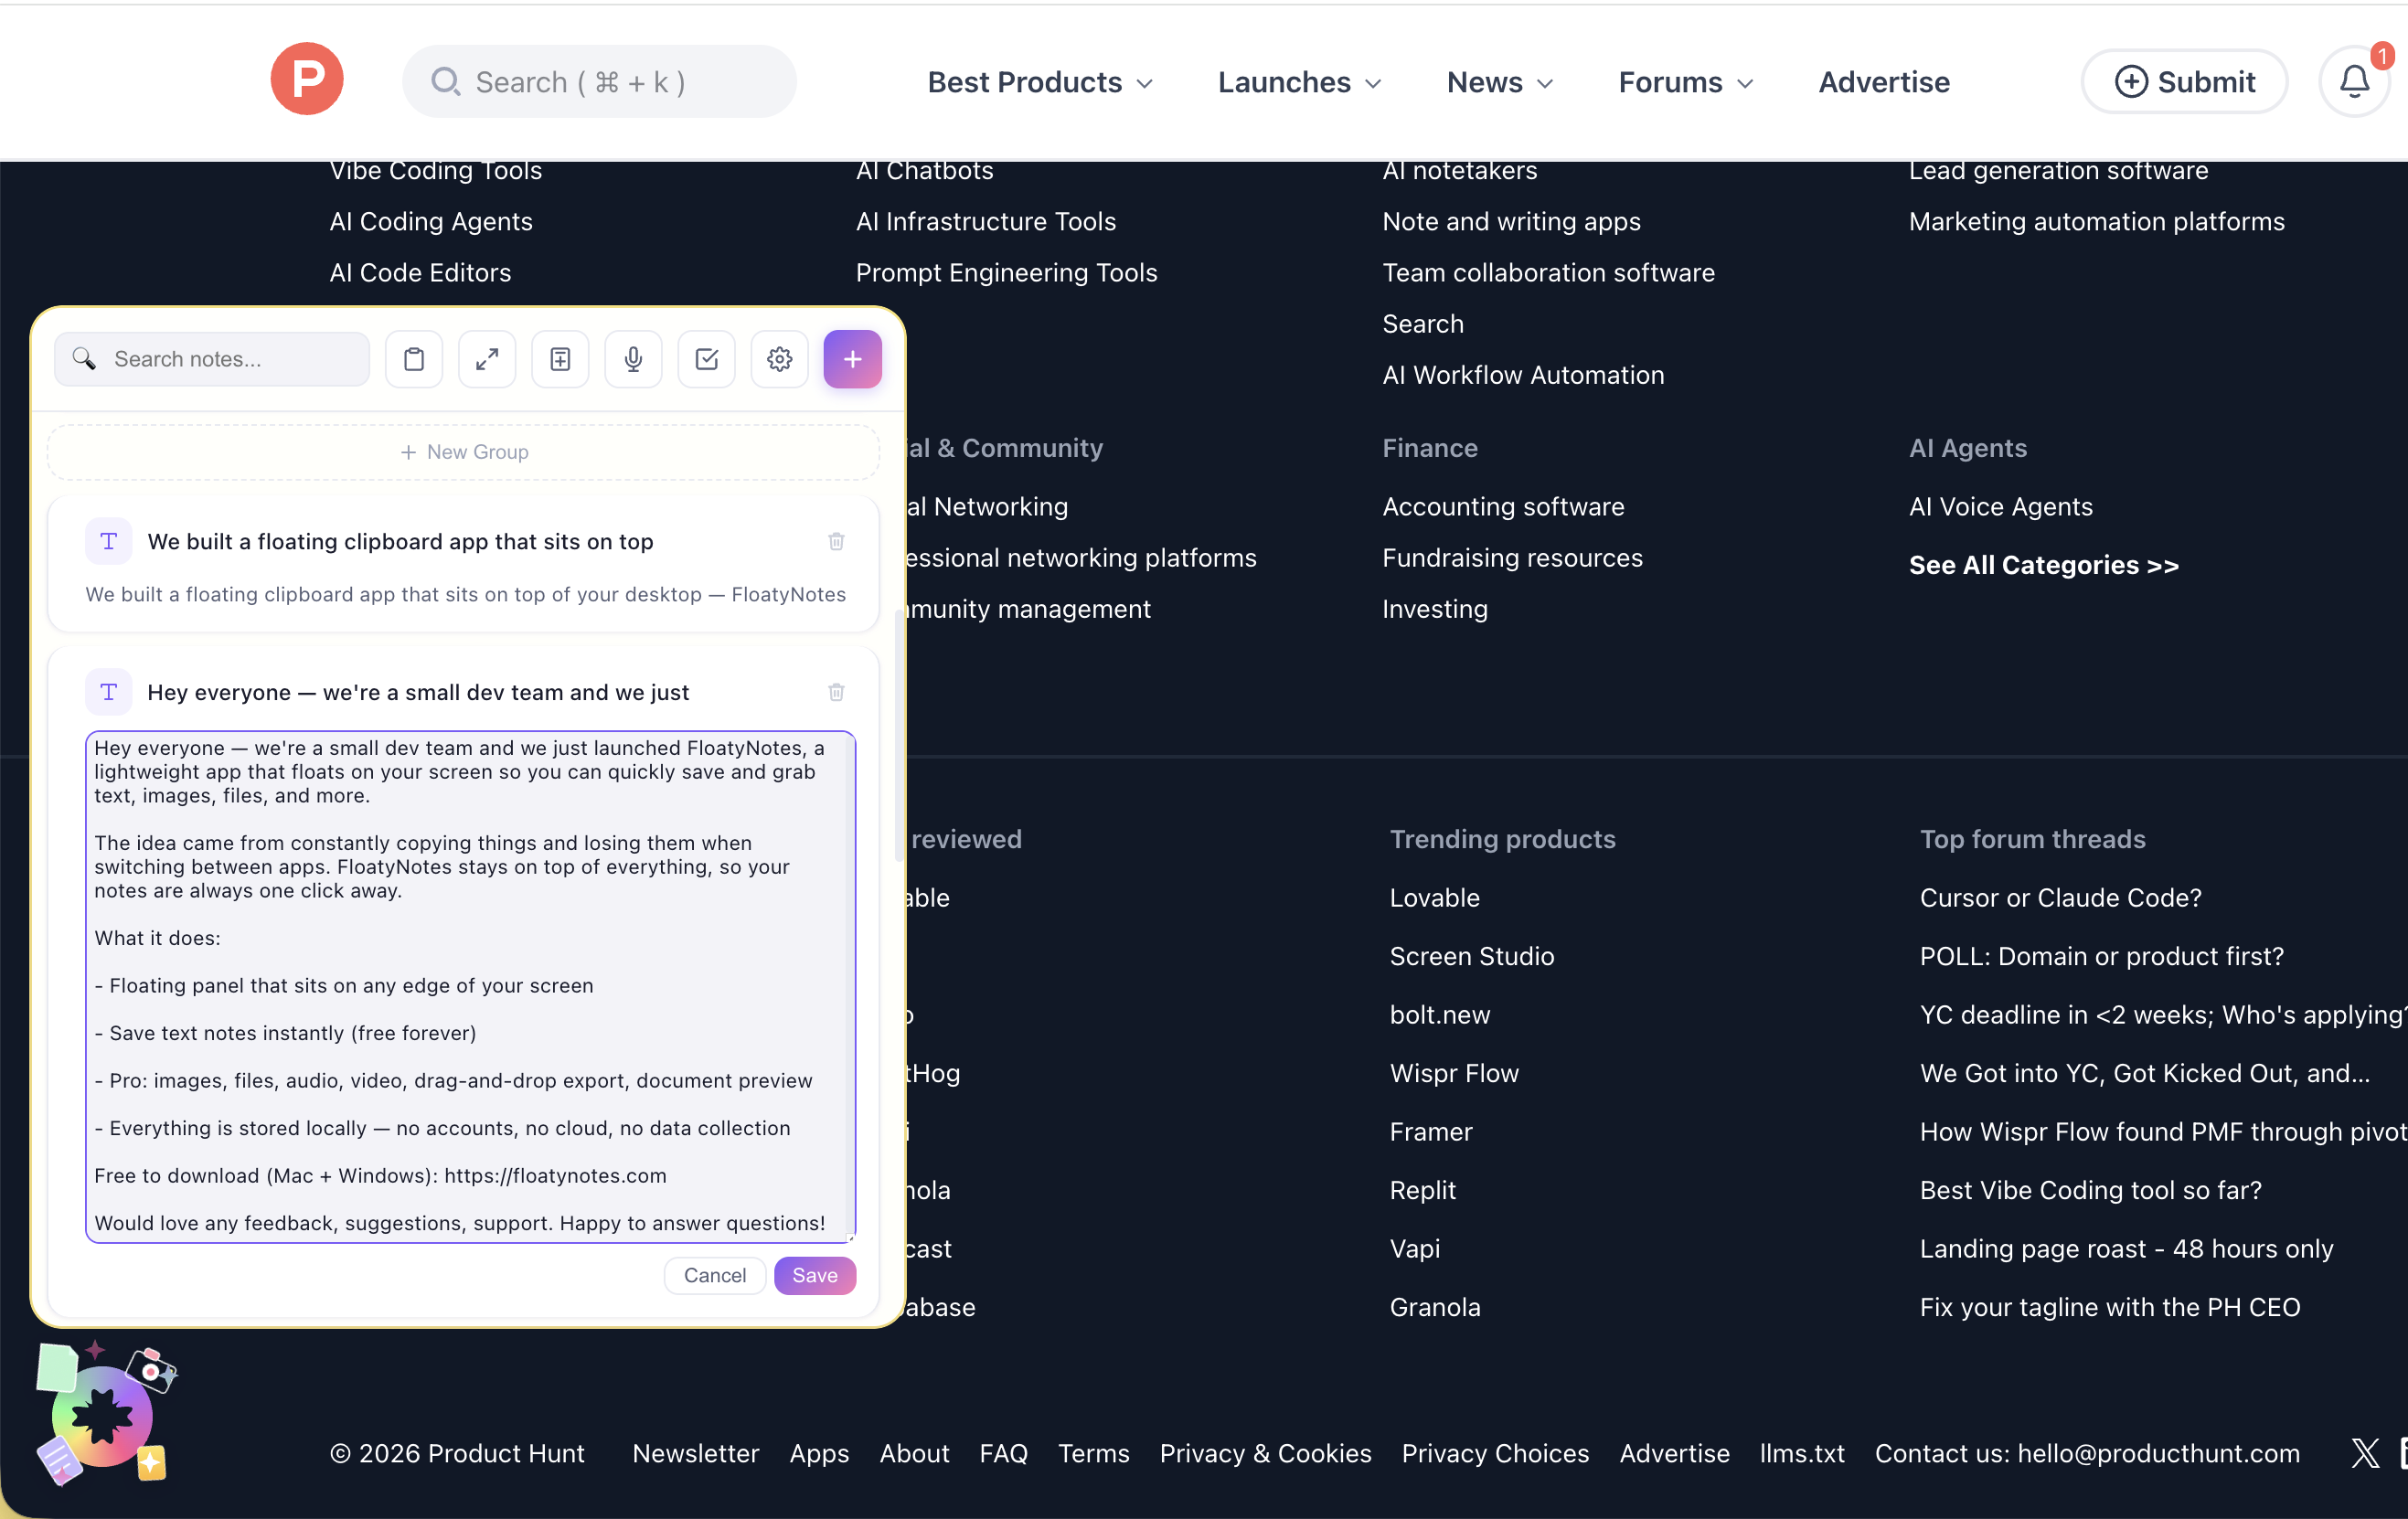Click the gradient plus button in the toolbar
This screenshot has width=2408, height=1519.
click(852, 359)
